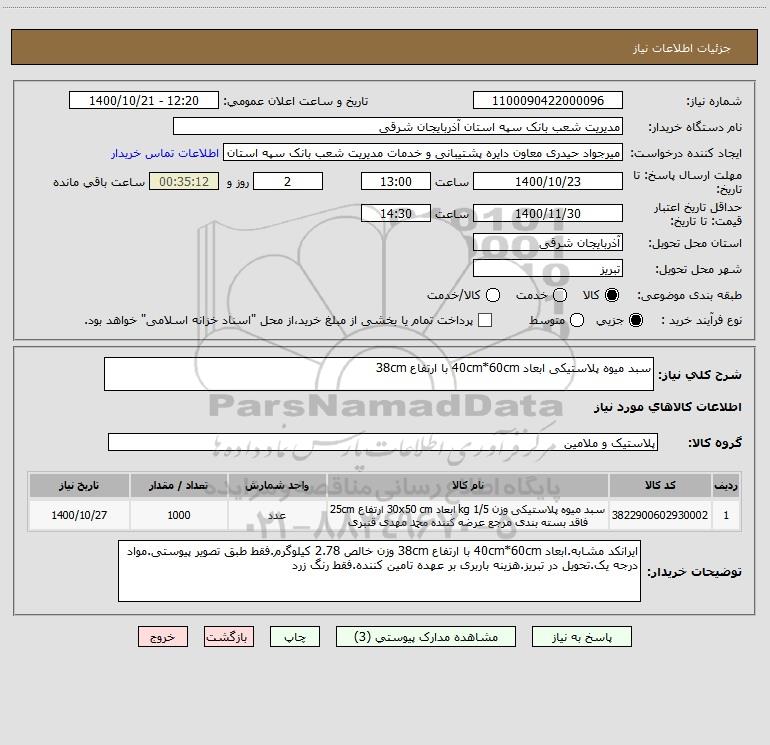Image resolution: width=770 pixels, height=745 pixels.
Task: Click the delivery province field آذربایجان شرقی
Action: click(x=548, y=243)
